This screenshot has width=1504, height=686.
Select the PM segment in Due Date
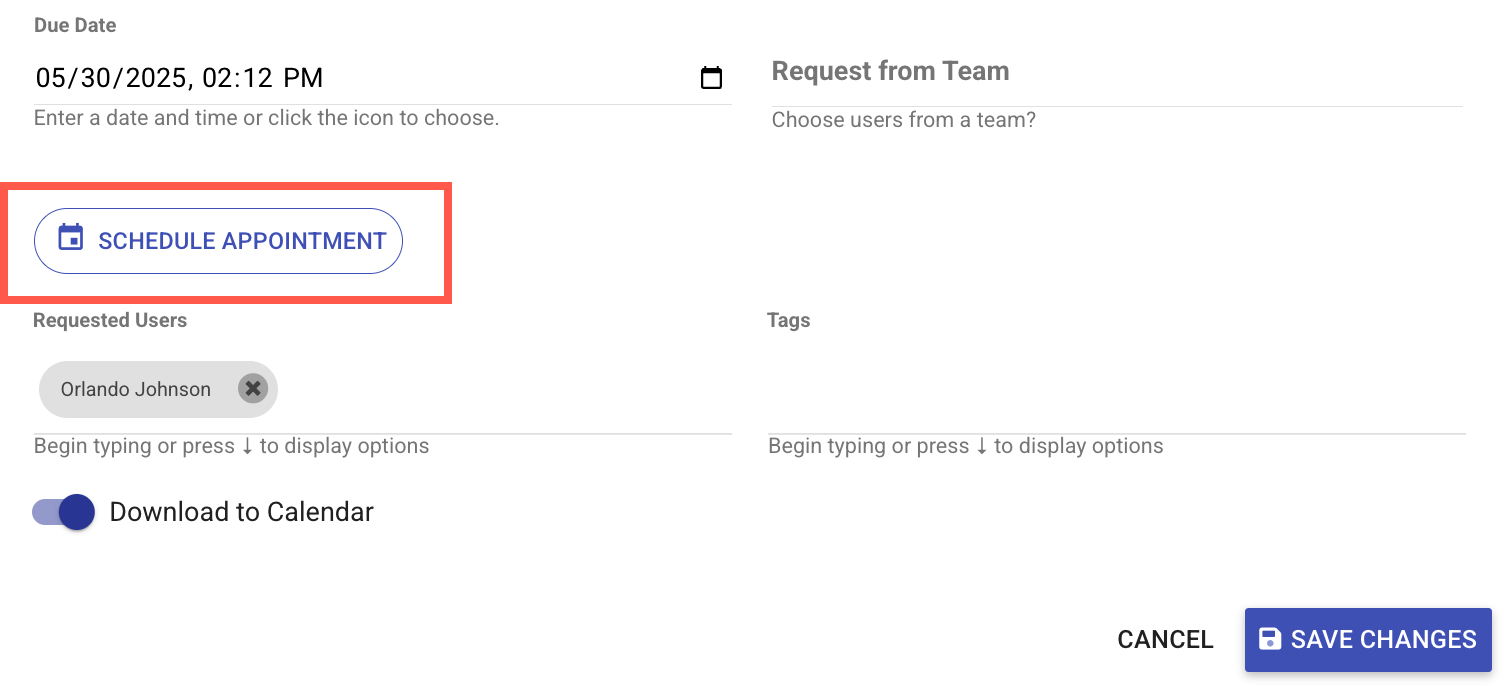pyautogui.click(x=303, y=78)
